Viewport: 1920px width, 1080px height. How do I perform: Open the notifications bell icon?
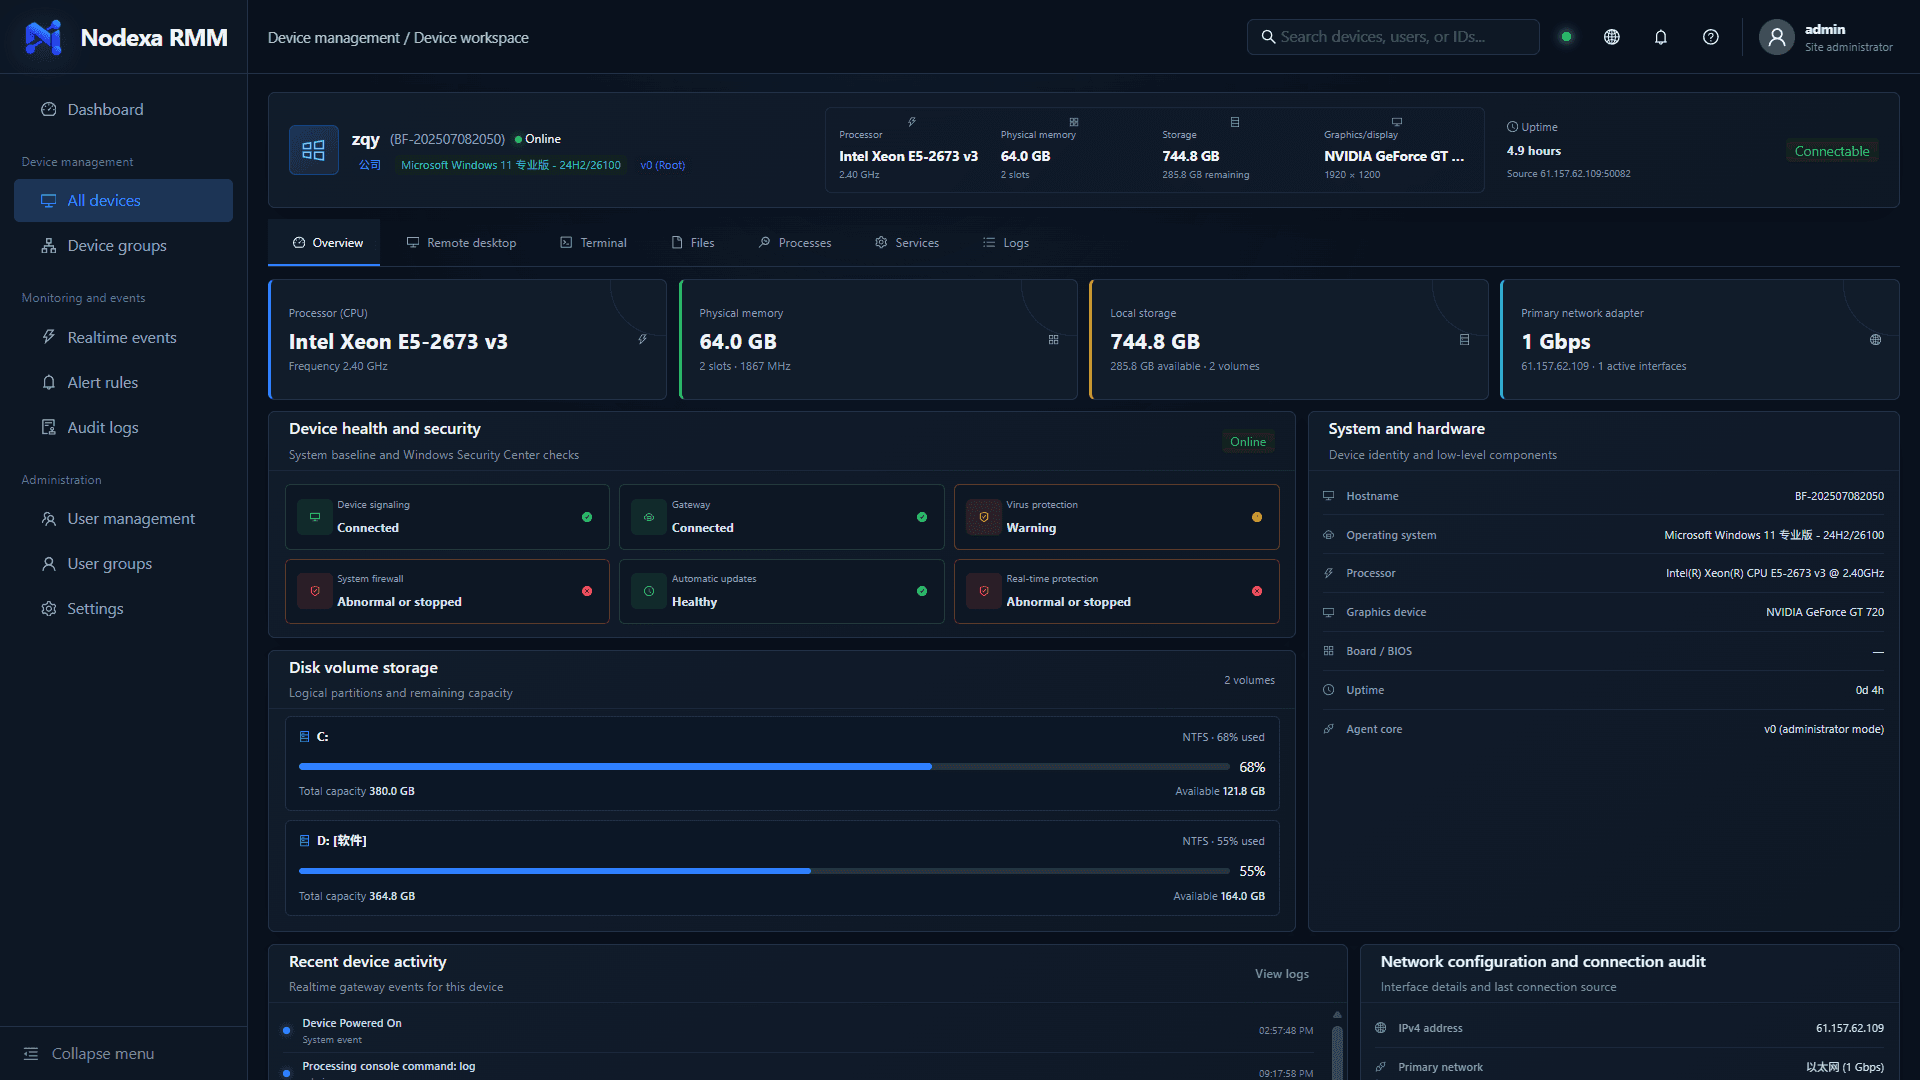click(1661, 37)
